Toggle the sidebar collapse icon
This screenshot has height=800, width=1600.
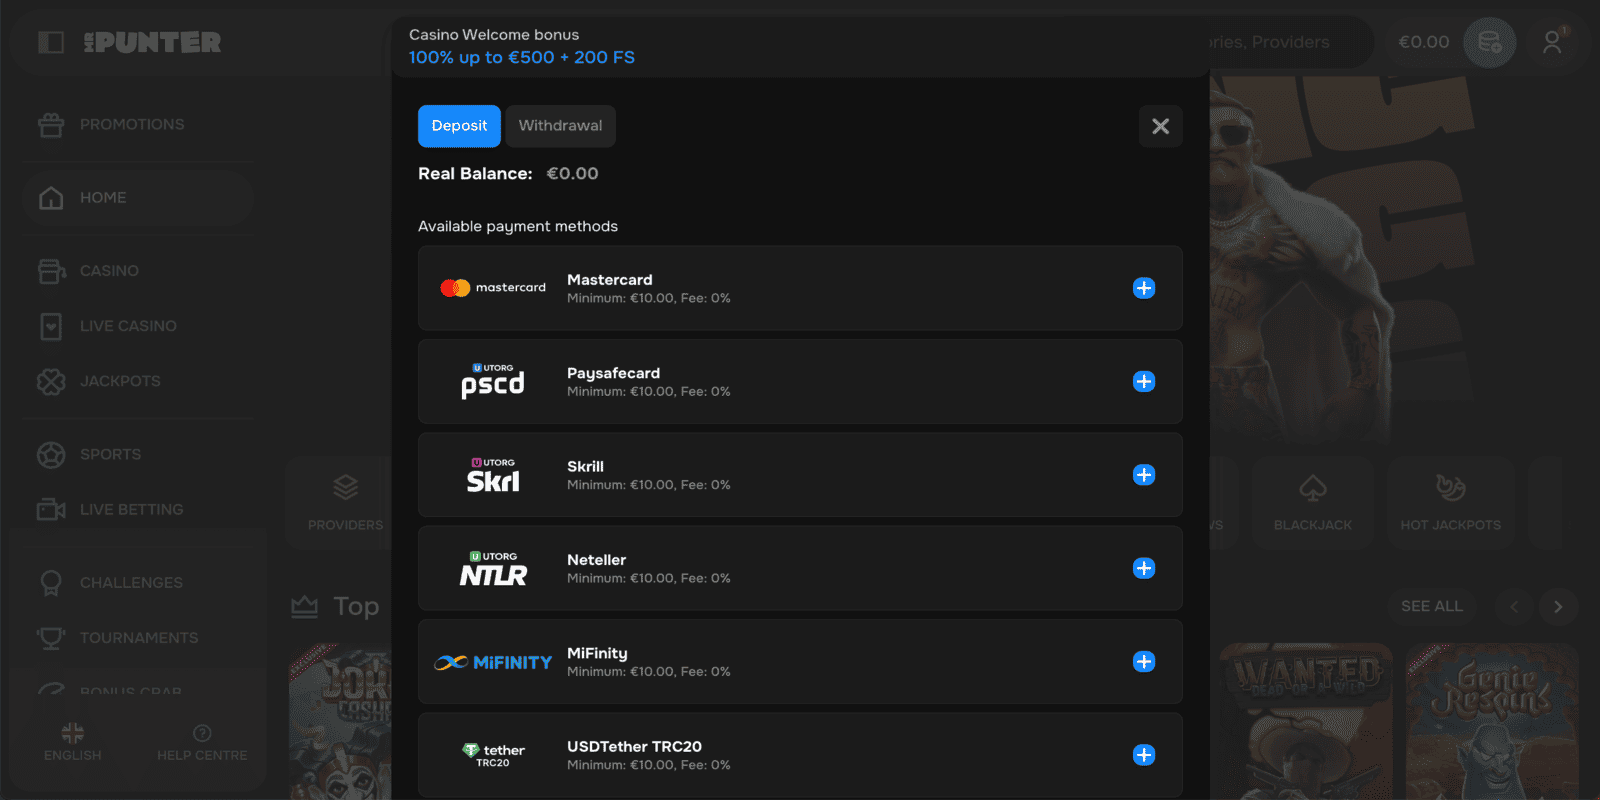point(51,42)
